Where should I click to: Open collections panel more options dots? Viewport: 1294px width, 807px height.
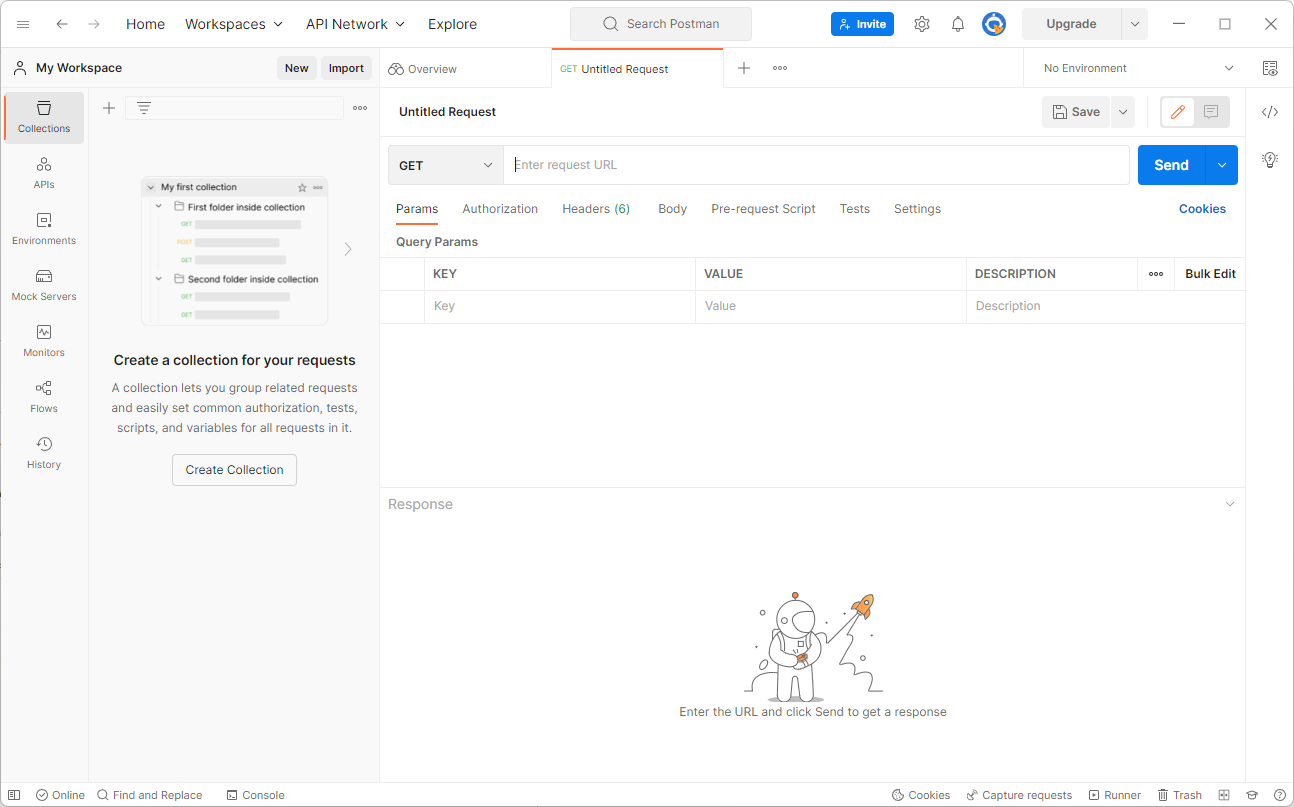360,108
